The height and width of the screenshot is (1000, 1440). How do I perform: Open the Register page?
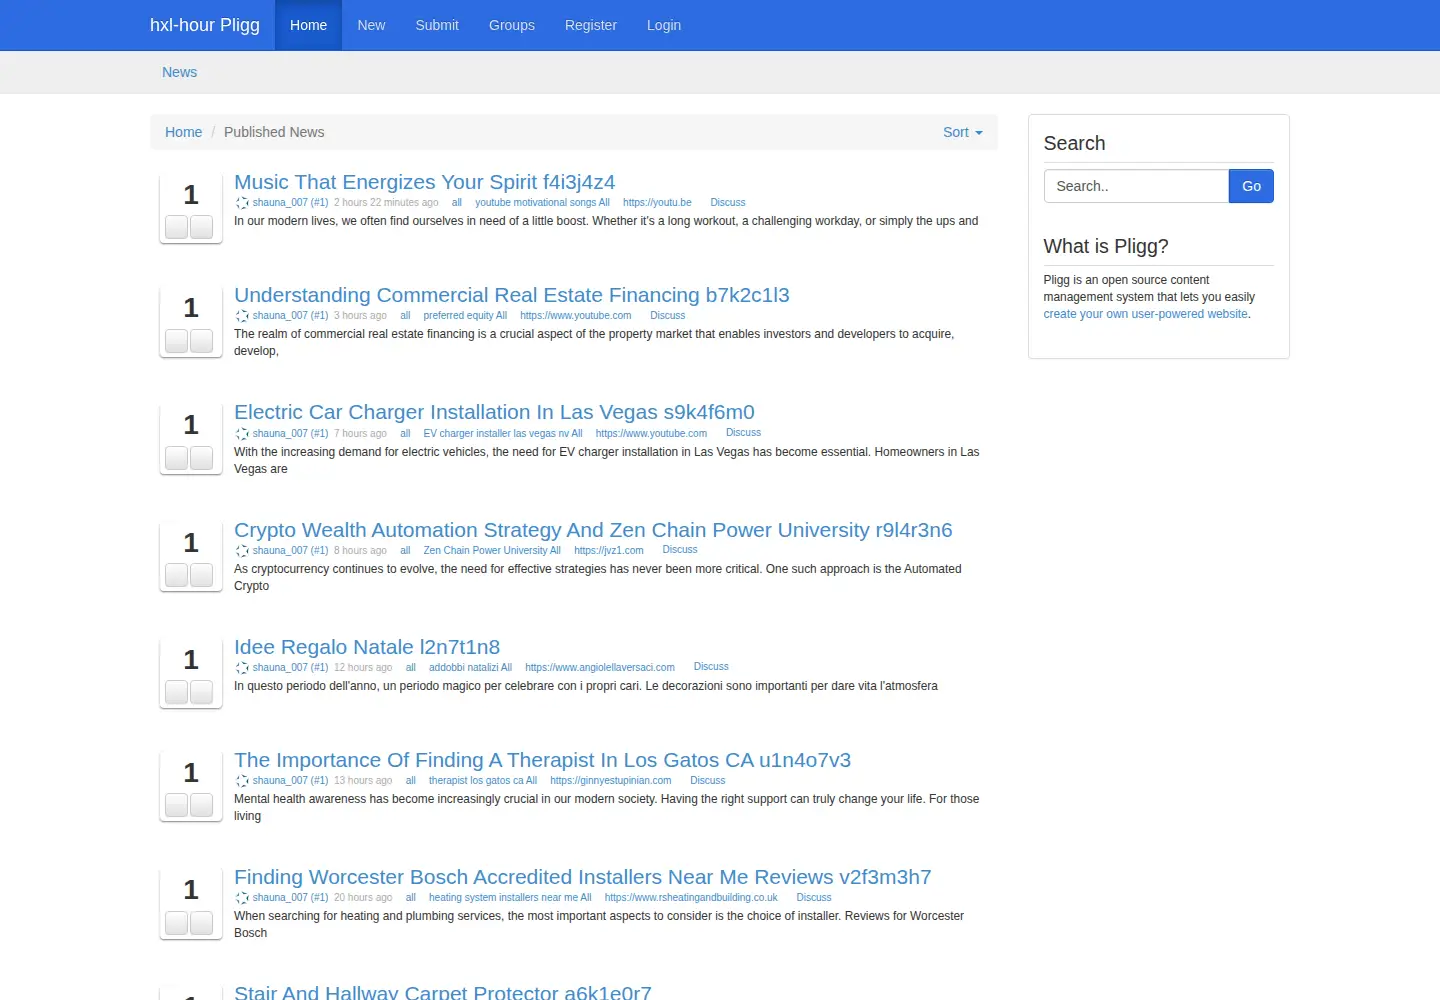pos(591,25)
